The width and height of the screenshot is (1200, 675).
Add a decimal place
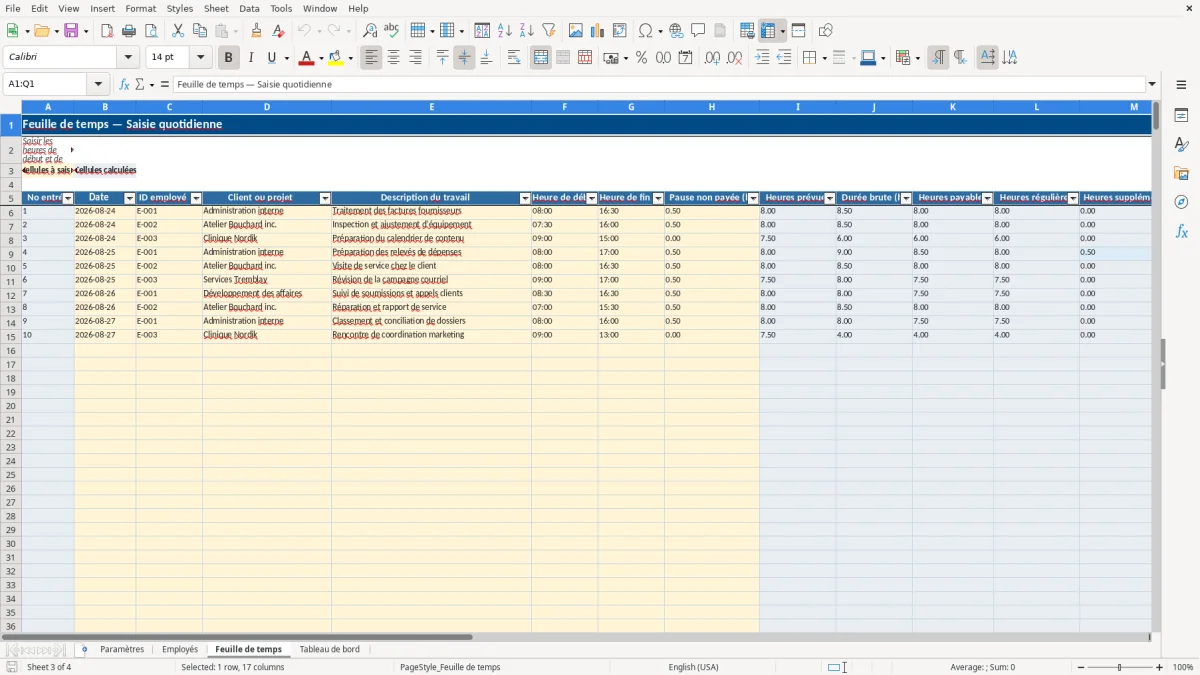[x=713, y=58]
